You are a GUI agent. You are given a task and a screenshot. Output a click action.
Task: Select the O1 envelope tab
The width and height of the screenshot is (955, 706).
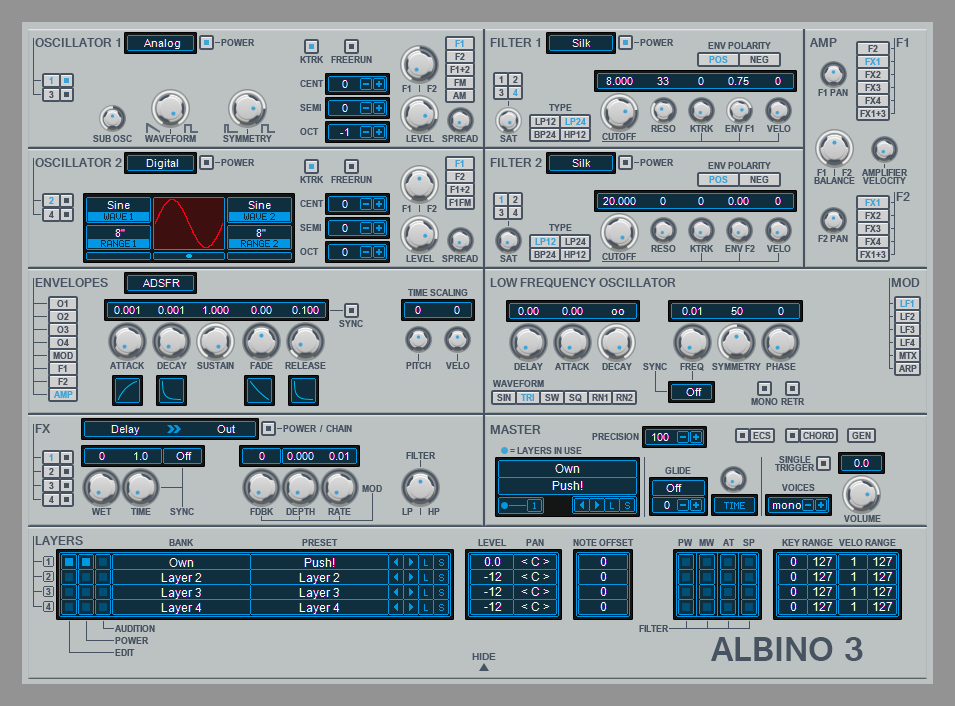click(63, 304)
